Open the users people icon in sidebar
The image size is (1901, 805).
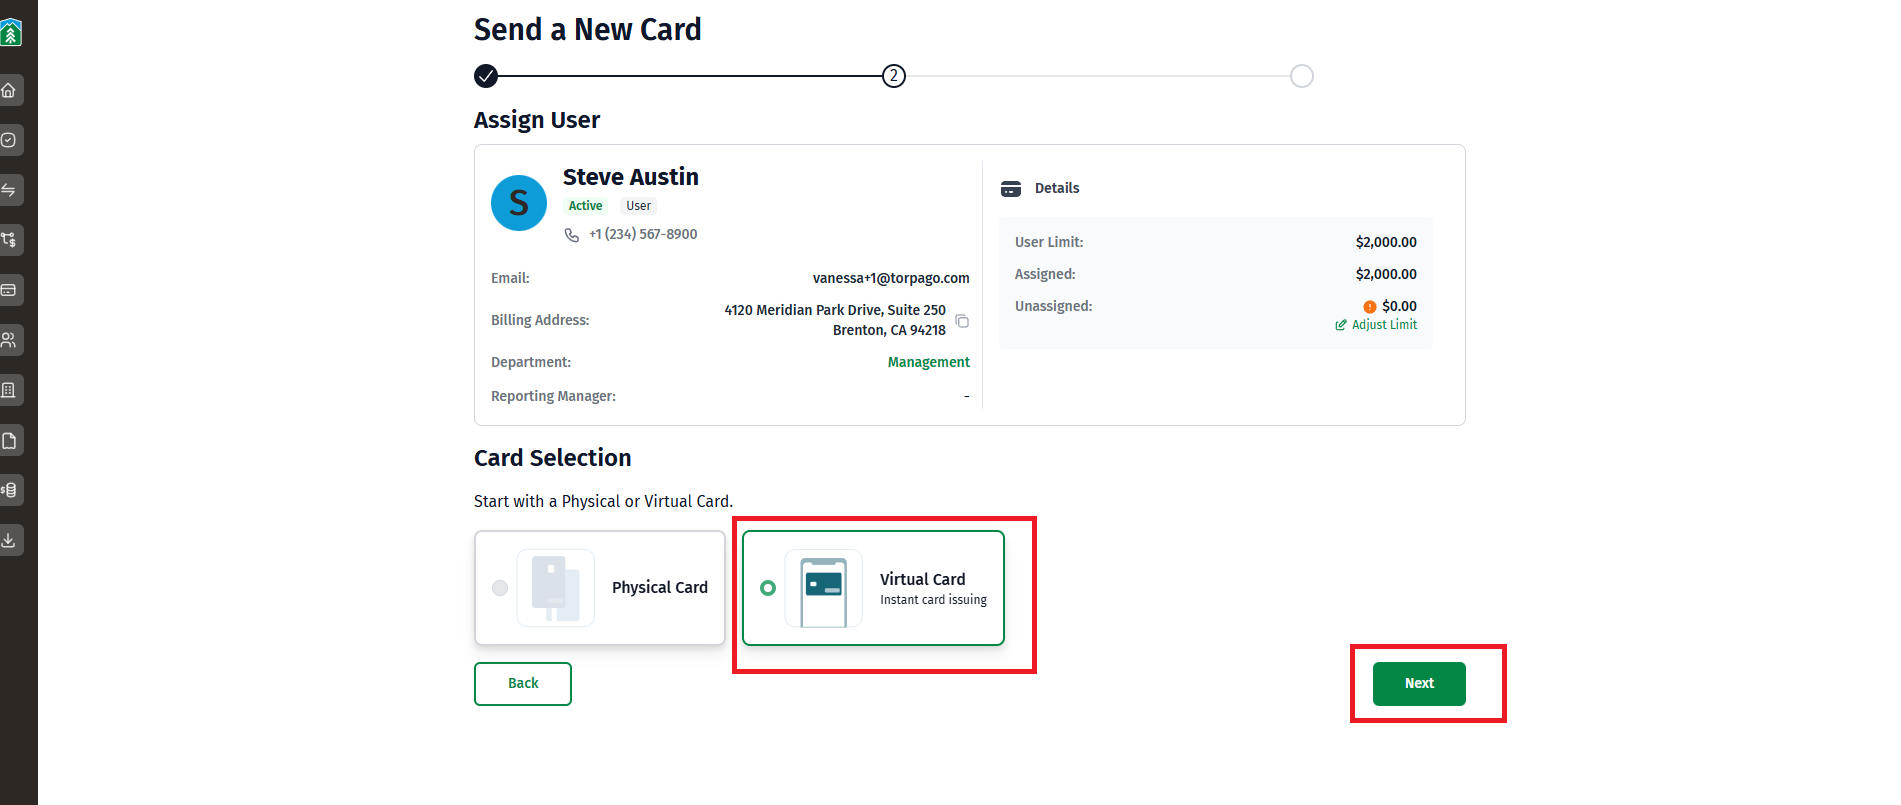(x=9, y=340)
